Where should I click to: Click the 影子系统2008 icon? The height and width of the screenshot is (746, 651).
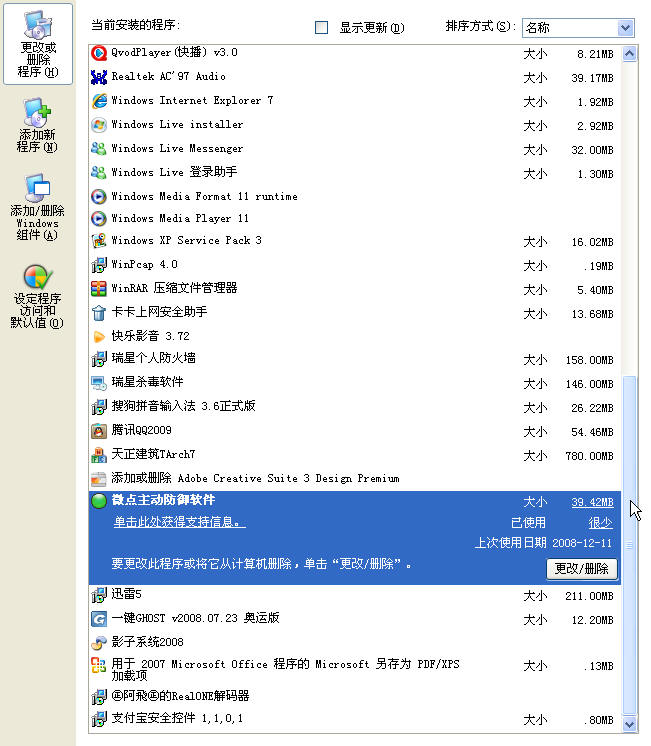pyautogui.click(x=99, y=643)
